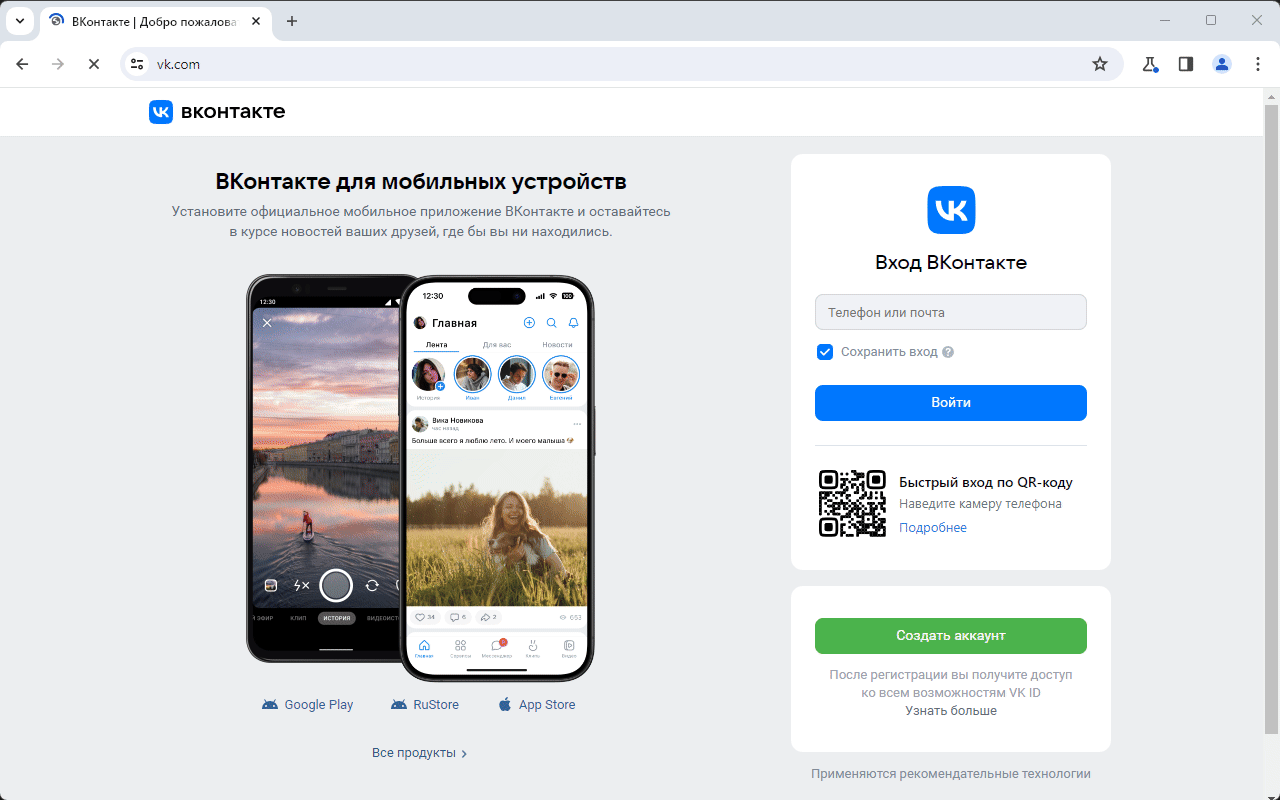The image size is (1280, 800).
Task: Open the Chrome Labs flask icon
Action: [x=1150, y=64]
